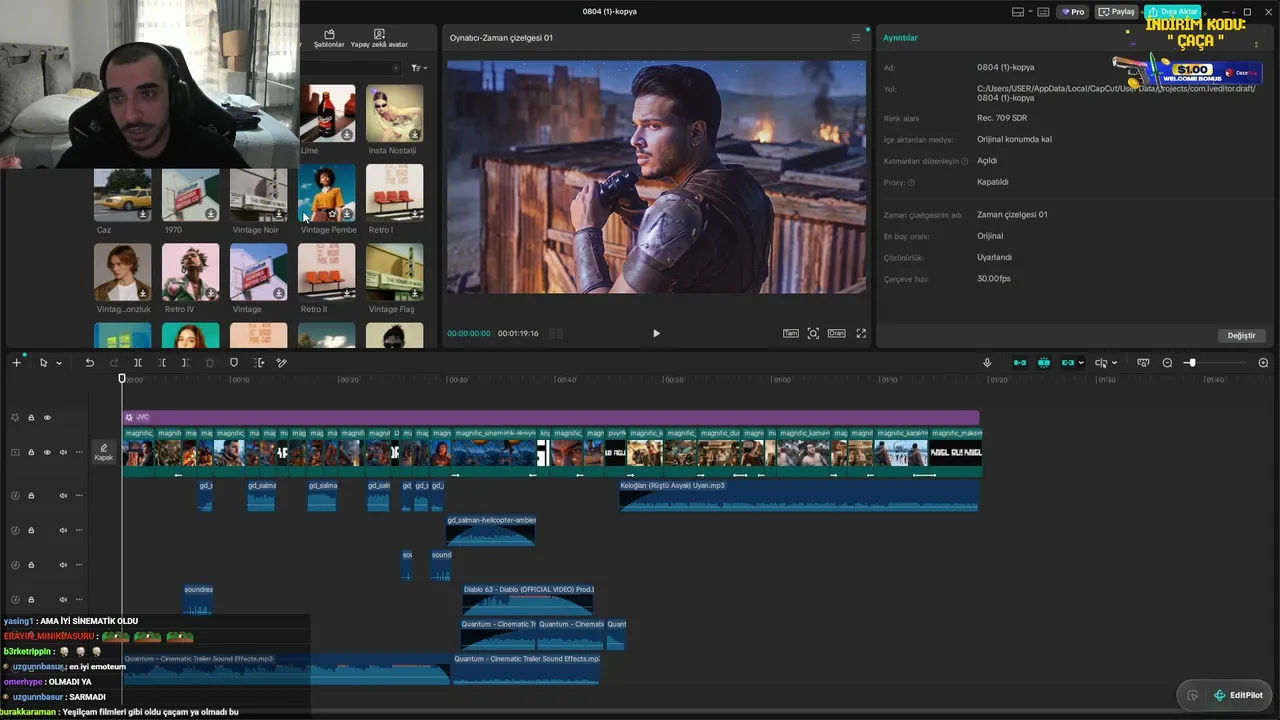Toggle clip linkage in the timeline toolbar

[1068, 363]
